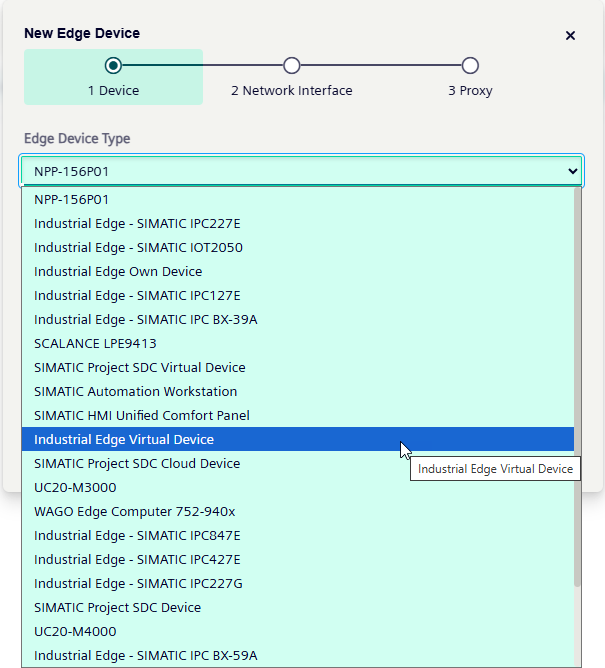Pick UC20-M4000 from the list
Screen dimensions: 605x668
tap(298, 631)
